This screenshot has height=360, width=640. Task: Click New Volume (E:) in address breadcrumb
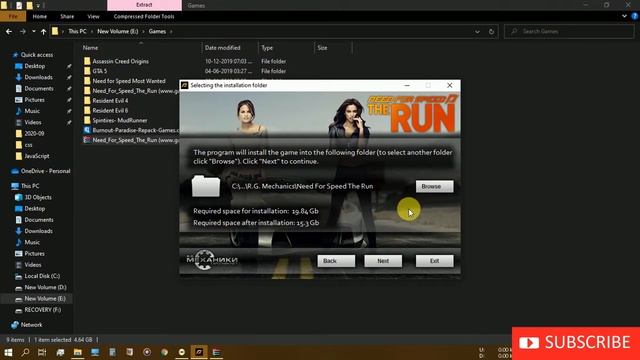118,31
